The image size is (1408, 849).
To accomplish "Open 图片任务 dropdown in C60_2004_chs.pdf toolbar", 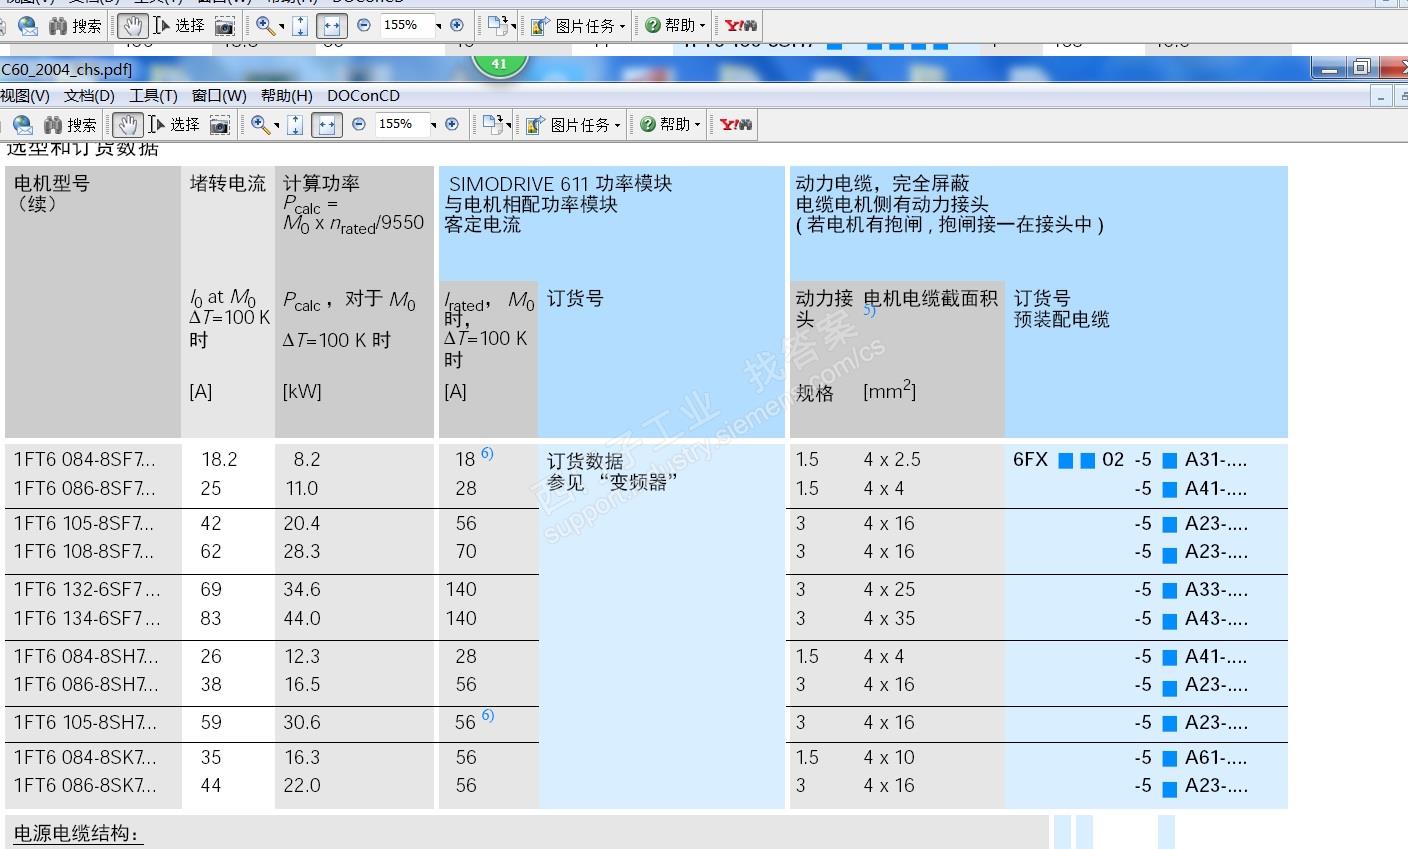I will 575,124.
